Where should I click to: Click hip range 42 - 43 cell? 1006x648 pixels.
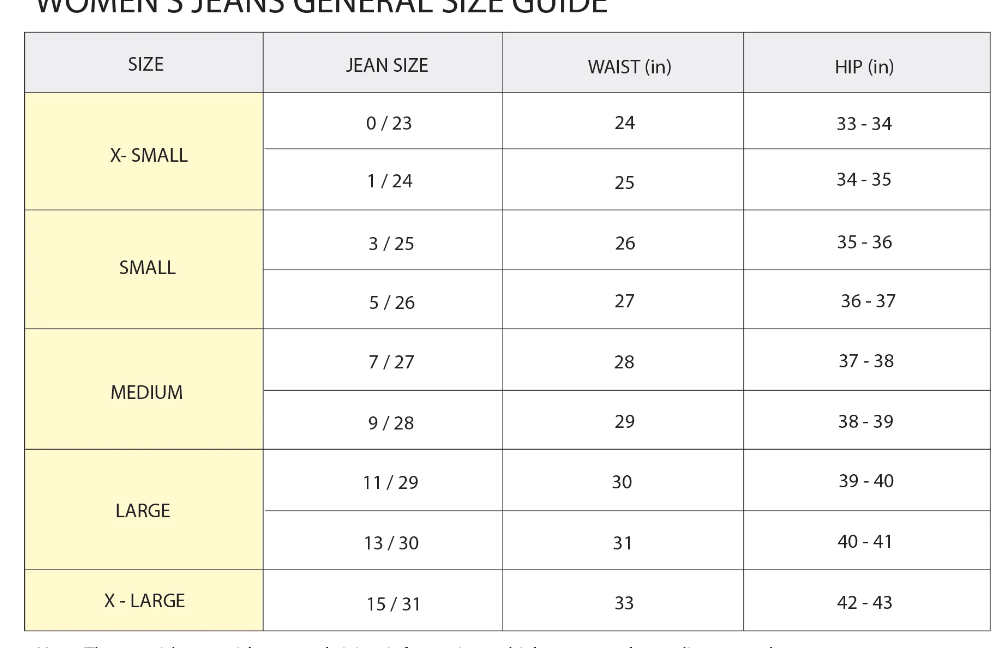click(x=865, y=603)
